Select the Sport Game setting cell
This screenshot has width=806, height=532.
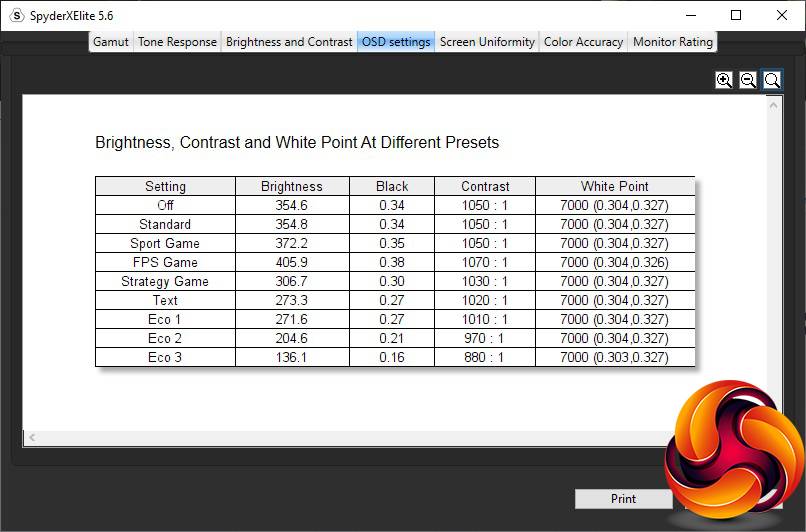click(166, 243)
